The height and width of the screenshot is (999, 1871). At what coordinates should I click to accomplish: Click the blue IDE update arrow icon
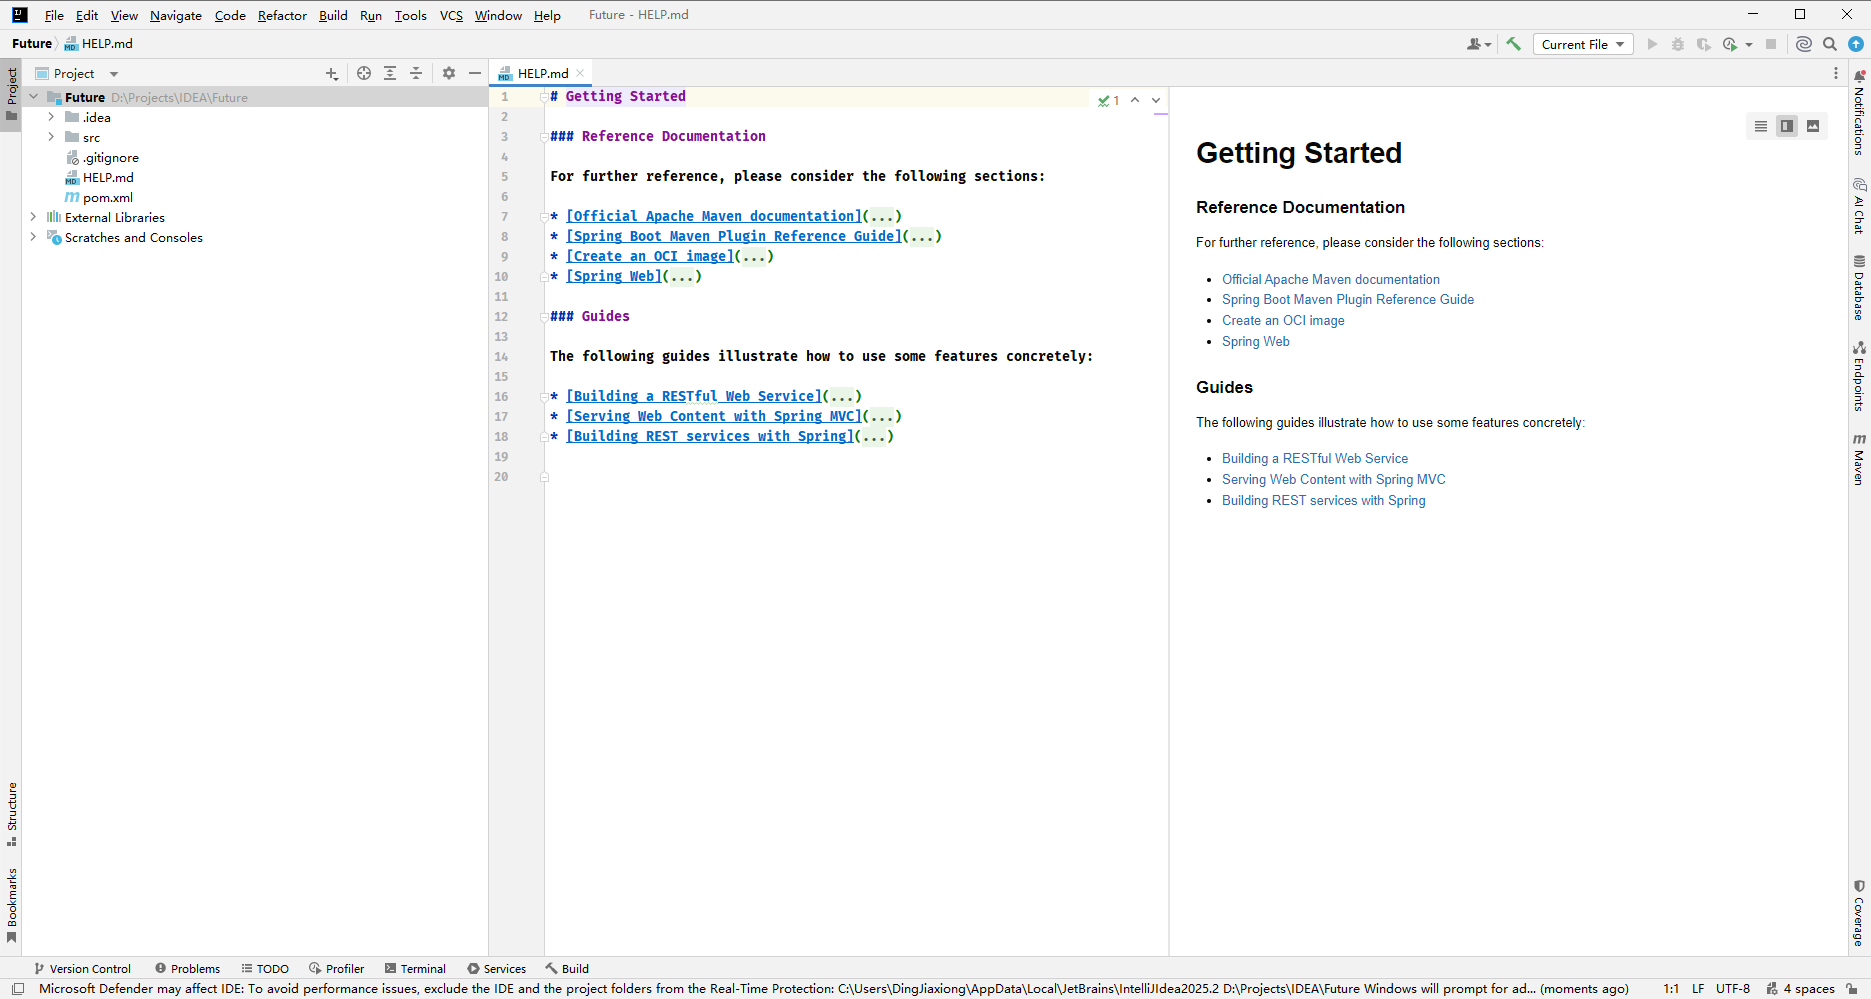(x=1856, y=44)
